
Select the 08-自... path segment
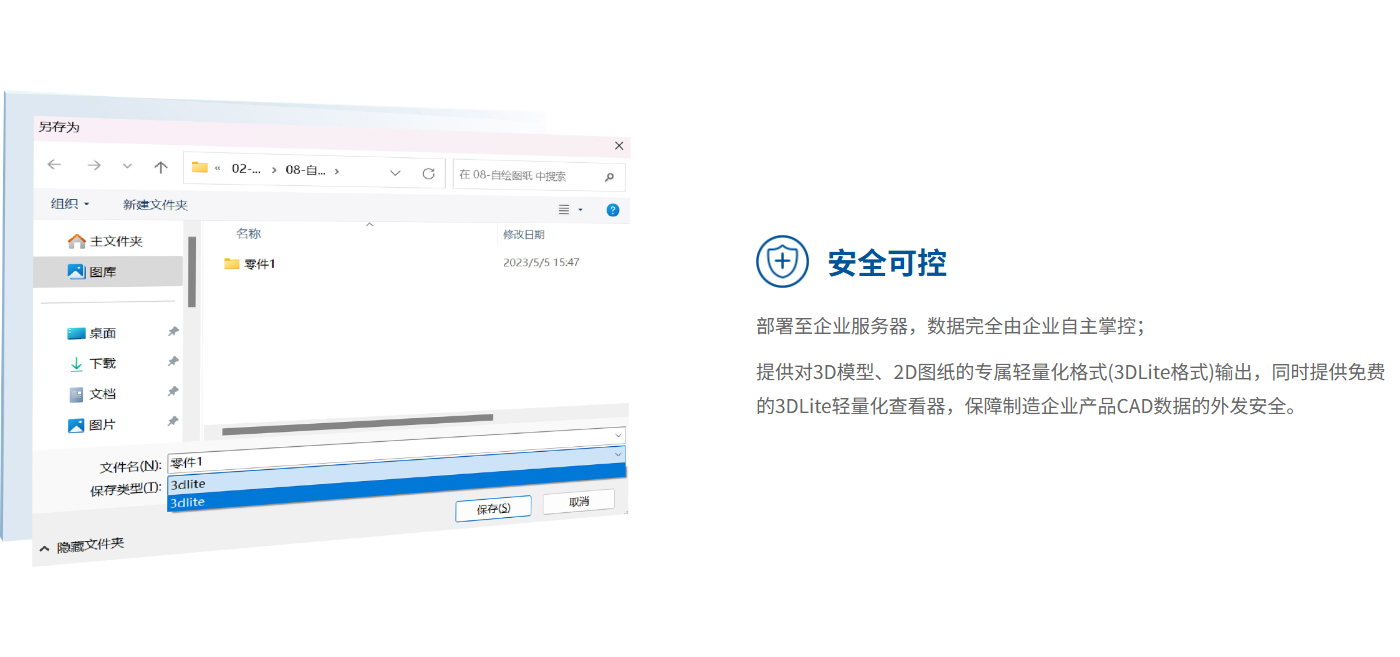click(306, 170)
